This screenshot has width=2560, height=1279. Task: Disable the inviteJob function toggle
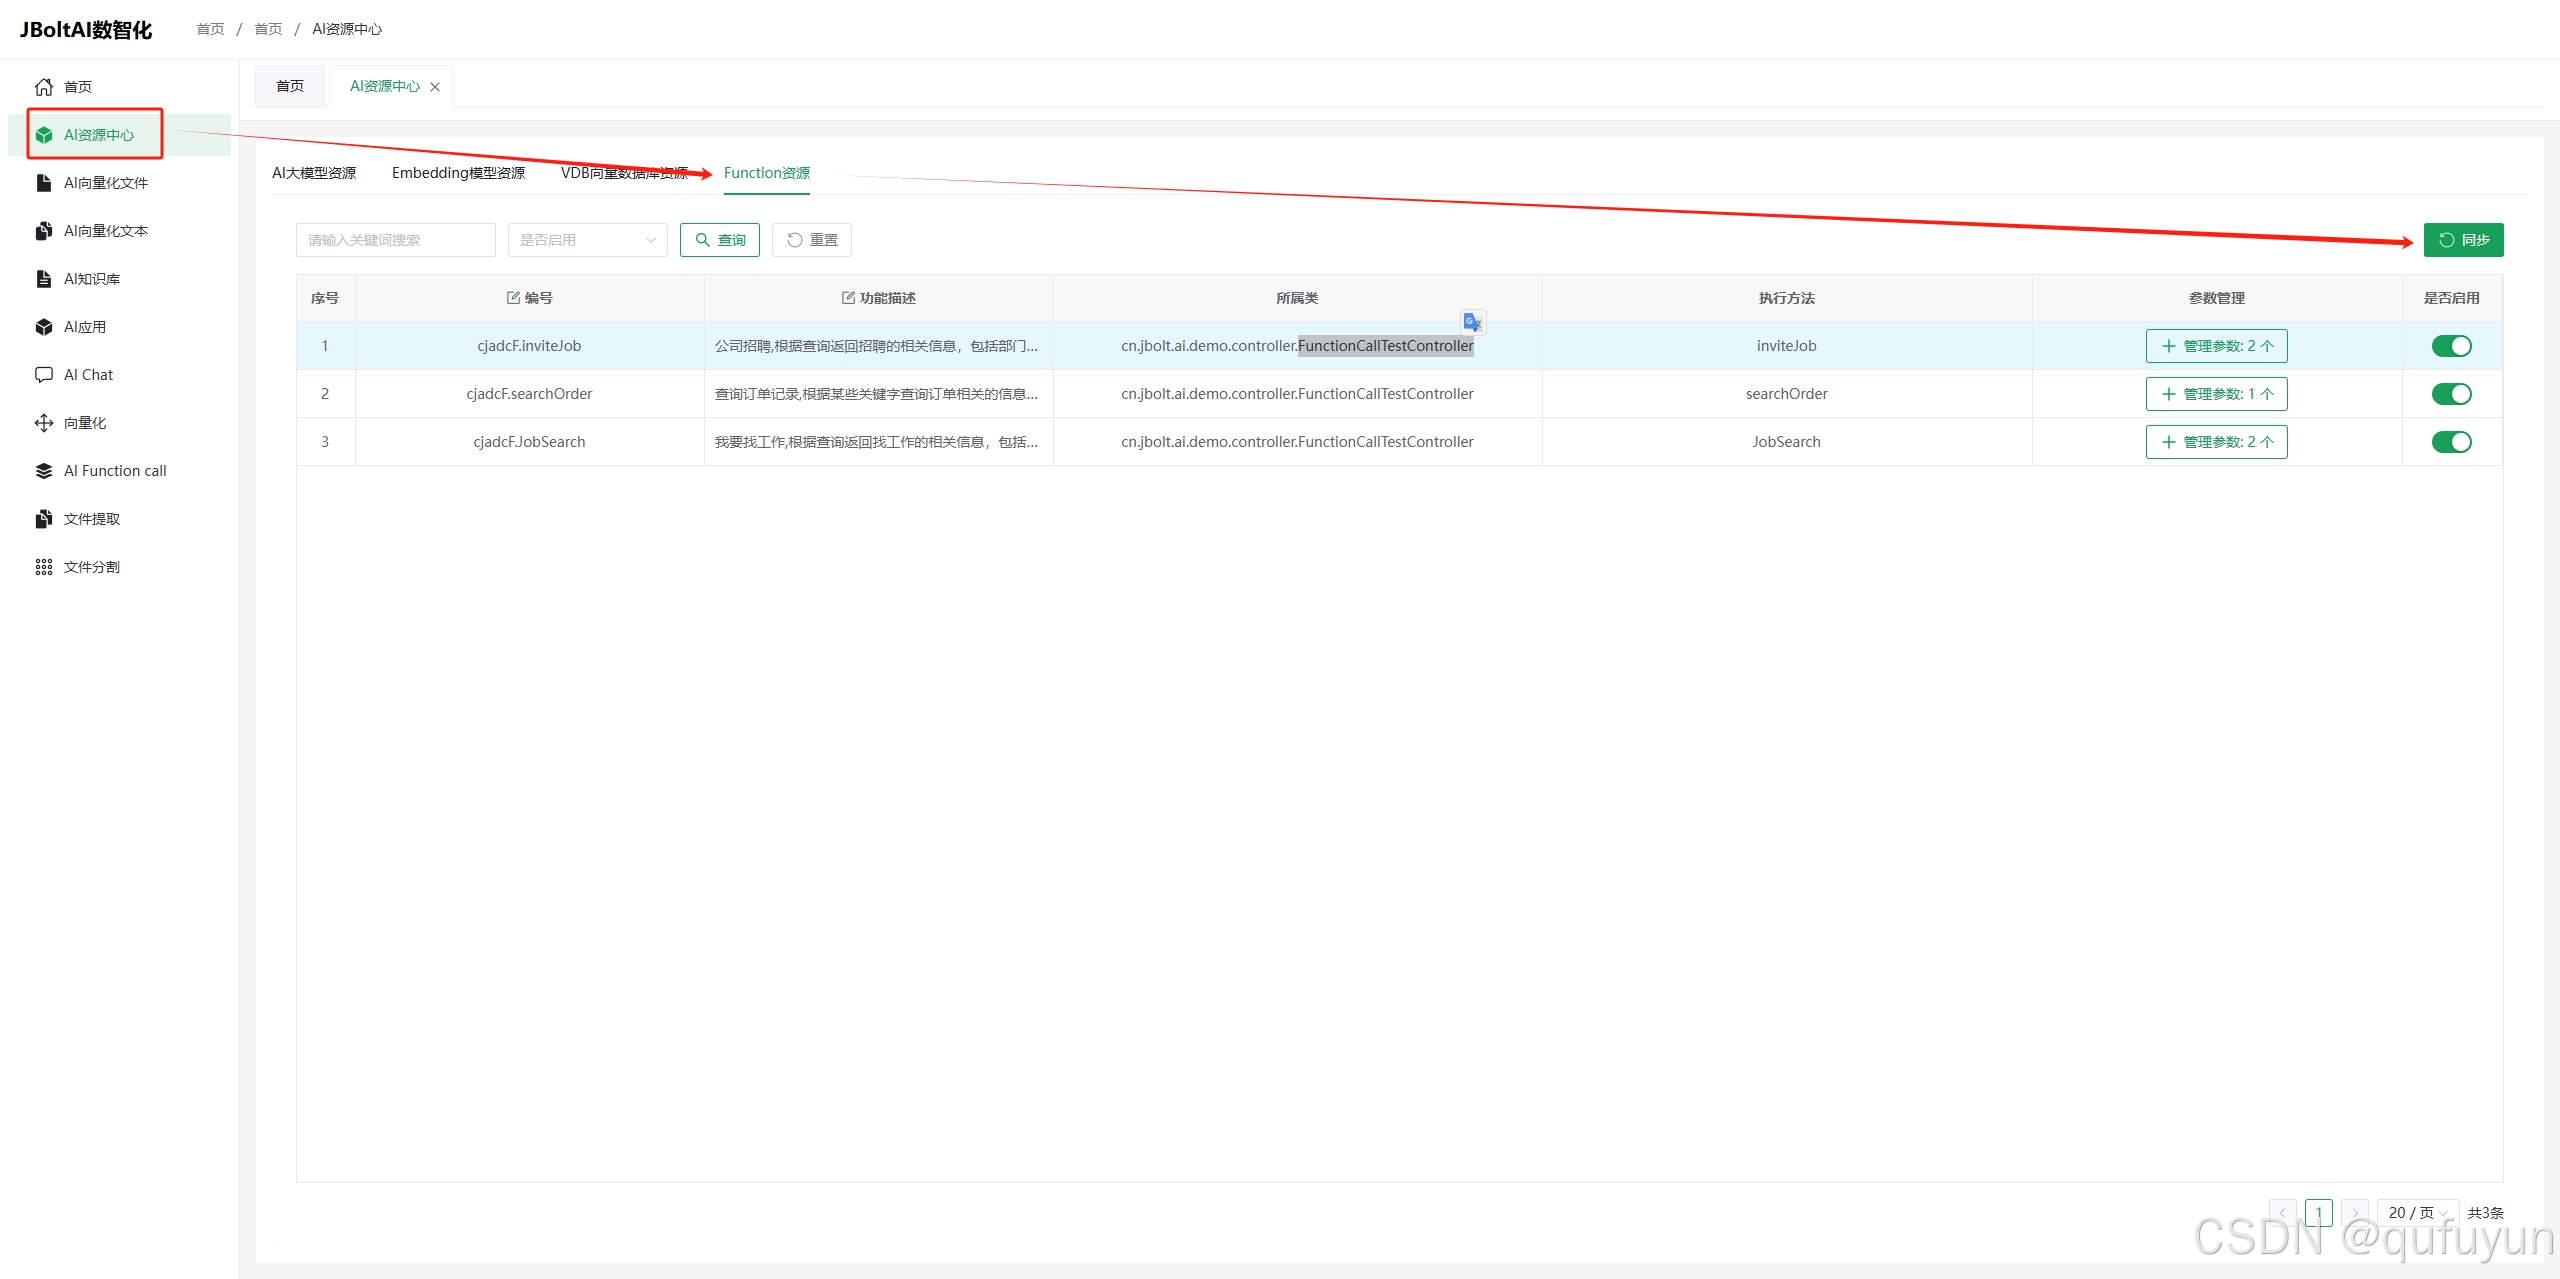pyautogui.click(x=2451, y=346)
